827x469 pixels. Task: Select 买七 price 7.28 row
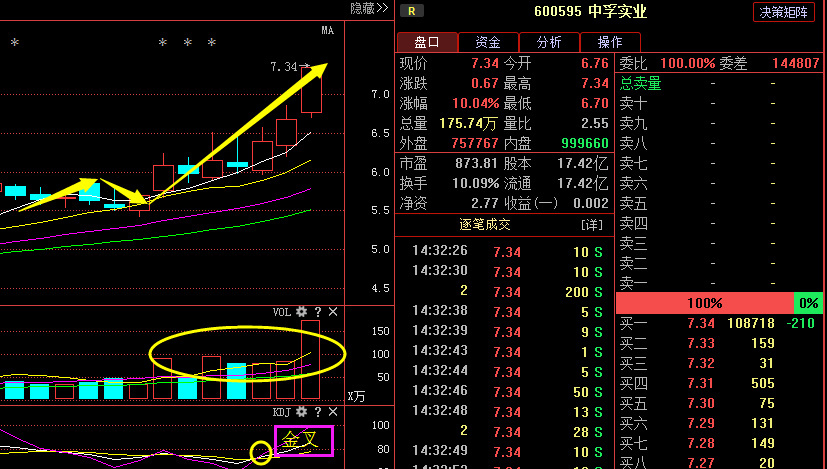(719, 443)
